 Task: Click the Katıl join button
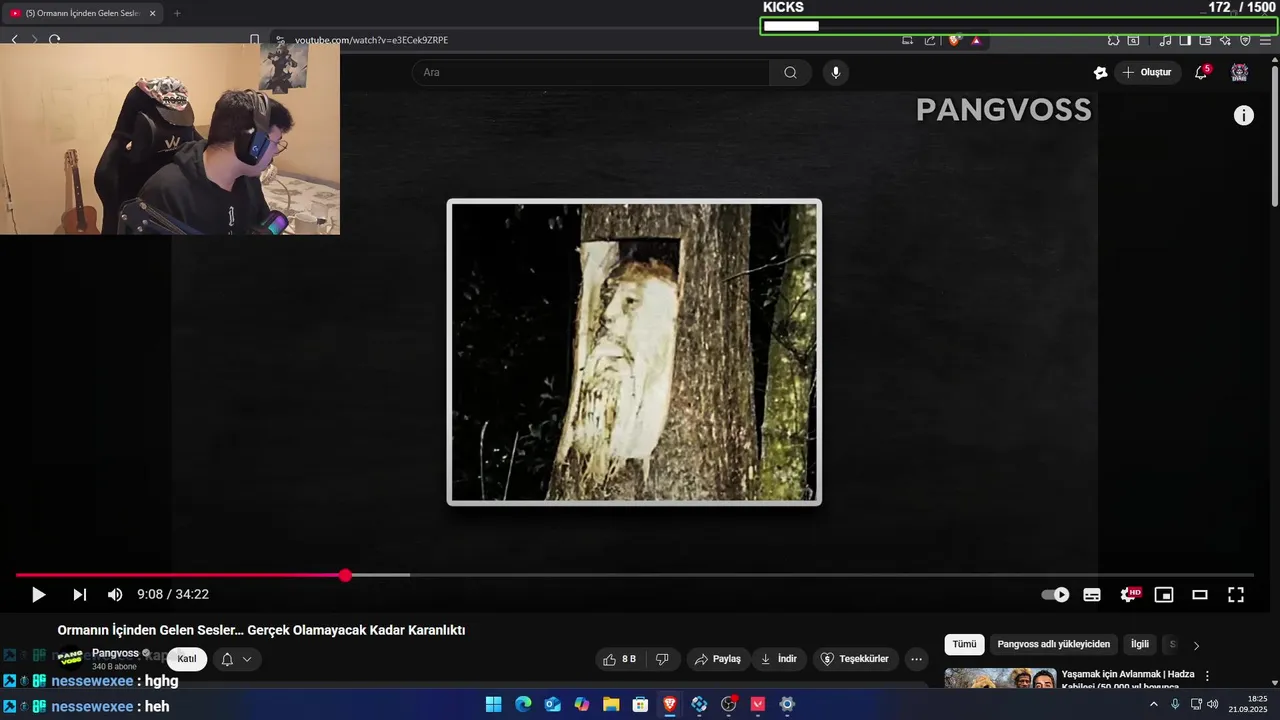(187, 659)
